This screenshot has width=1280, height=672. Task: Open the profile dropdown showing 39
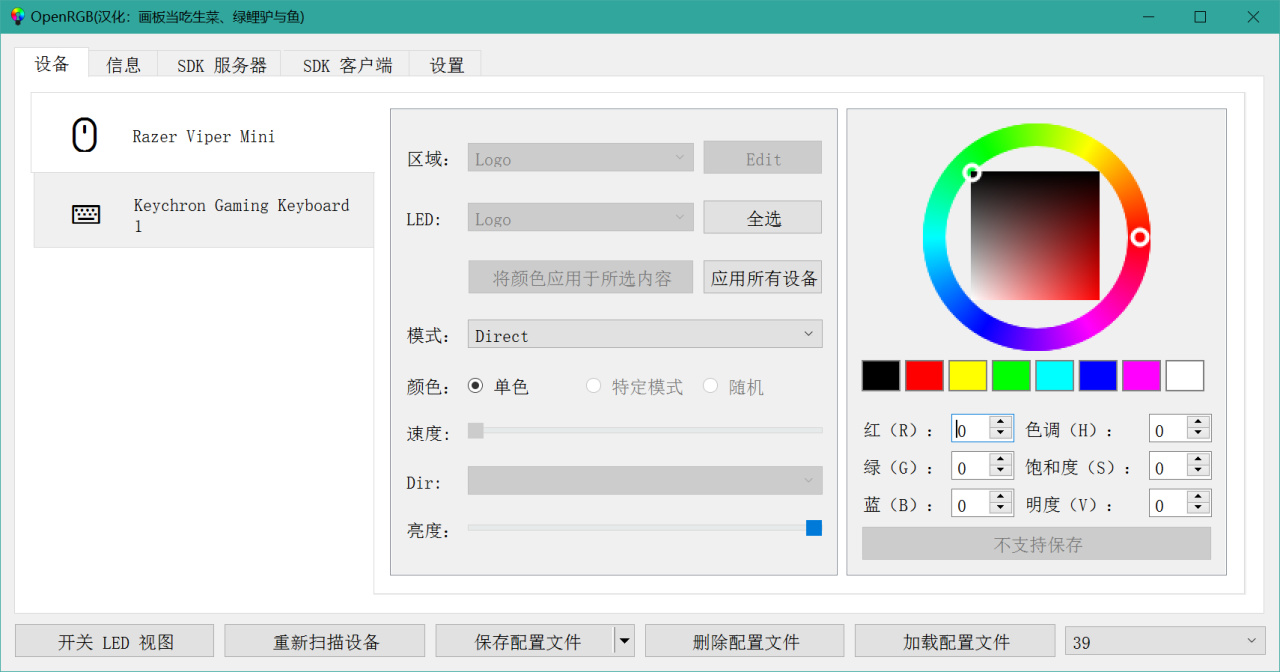(1165, 642)
